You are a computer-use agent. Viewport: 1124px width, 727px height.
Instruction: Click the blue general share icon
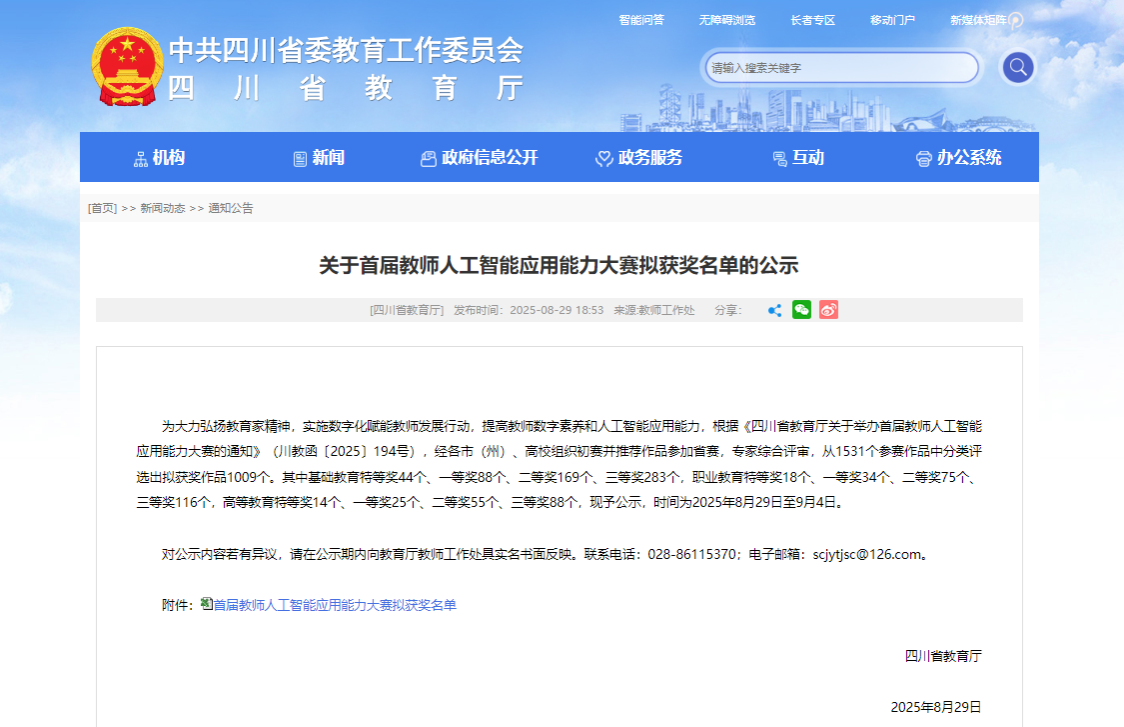(x=774, y=310)
